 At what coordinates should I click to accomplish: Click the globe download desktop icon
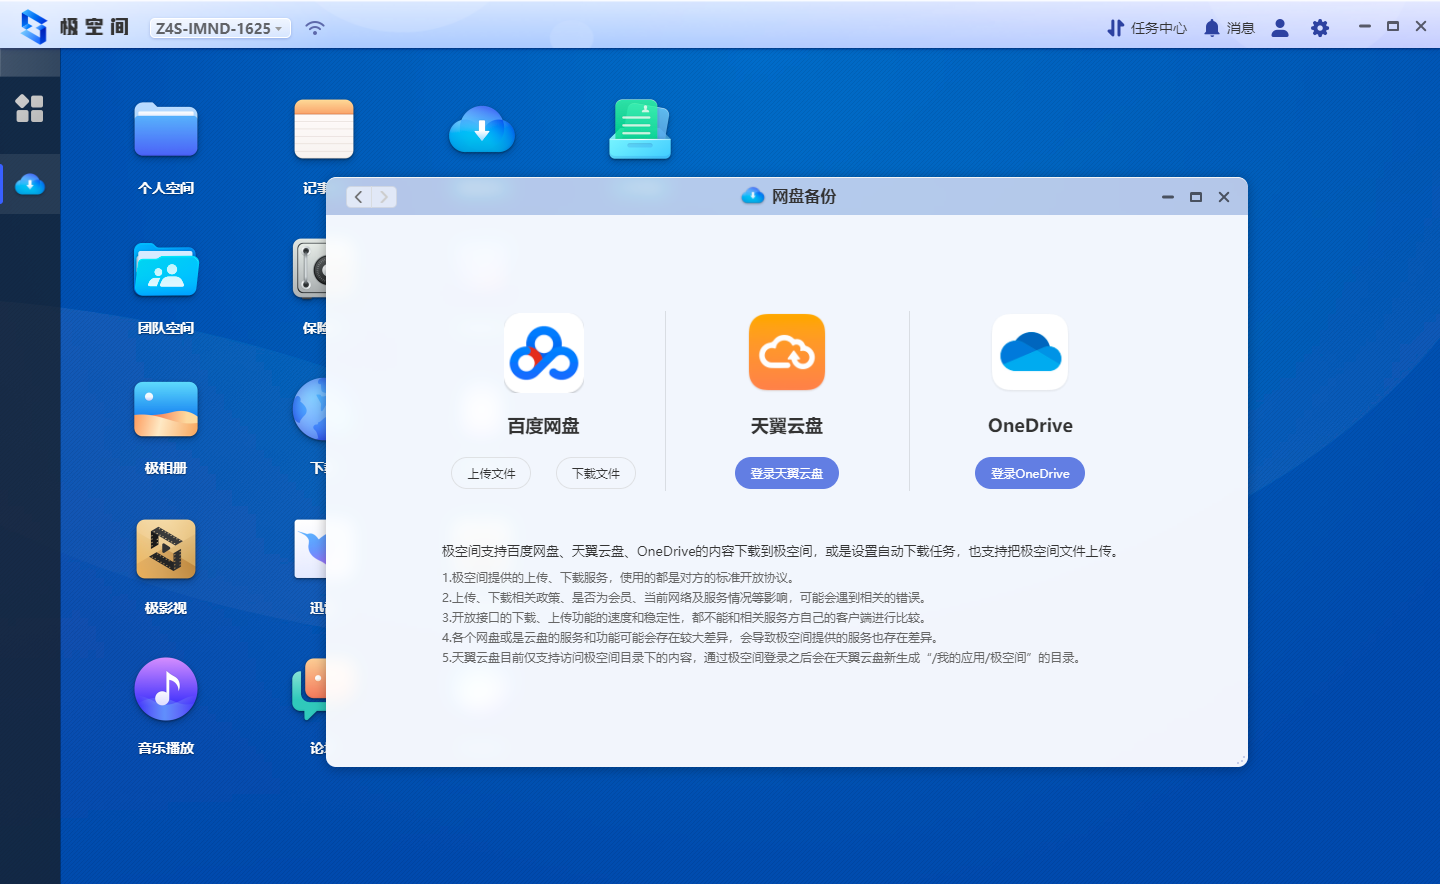pyautogui.click(x=311, y=409)
